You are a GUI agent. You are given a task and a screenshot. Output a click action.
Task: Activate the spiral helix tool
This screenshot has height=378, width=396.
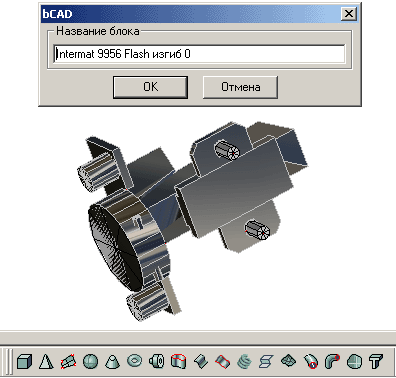point(244,361)
